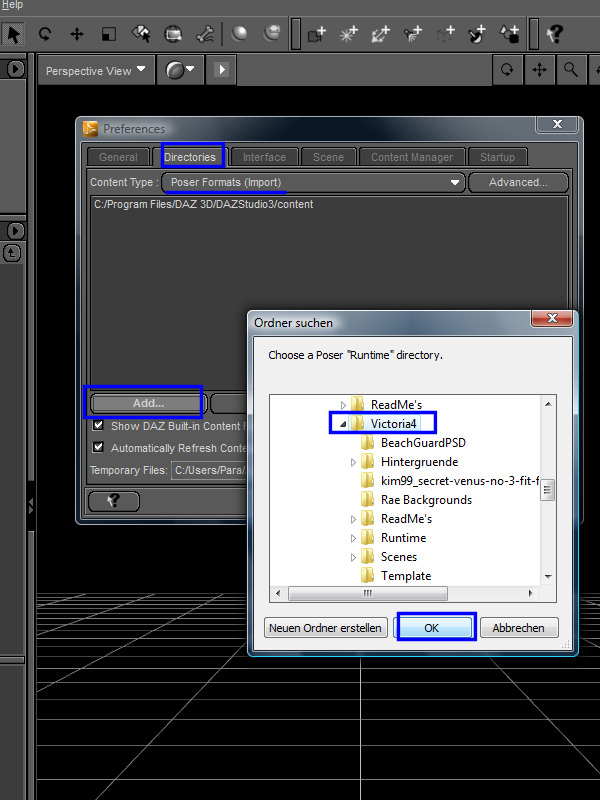
Task: Click the Render sphere icon
Action: tap(239, 34)
